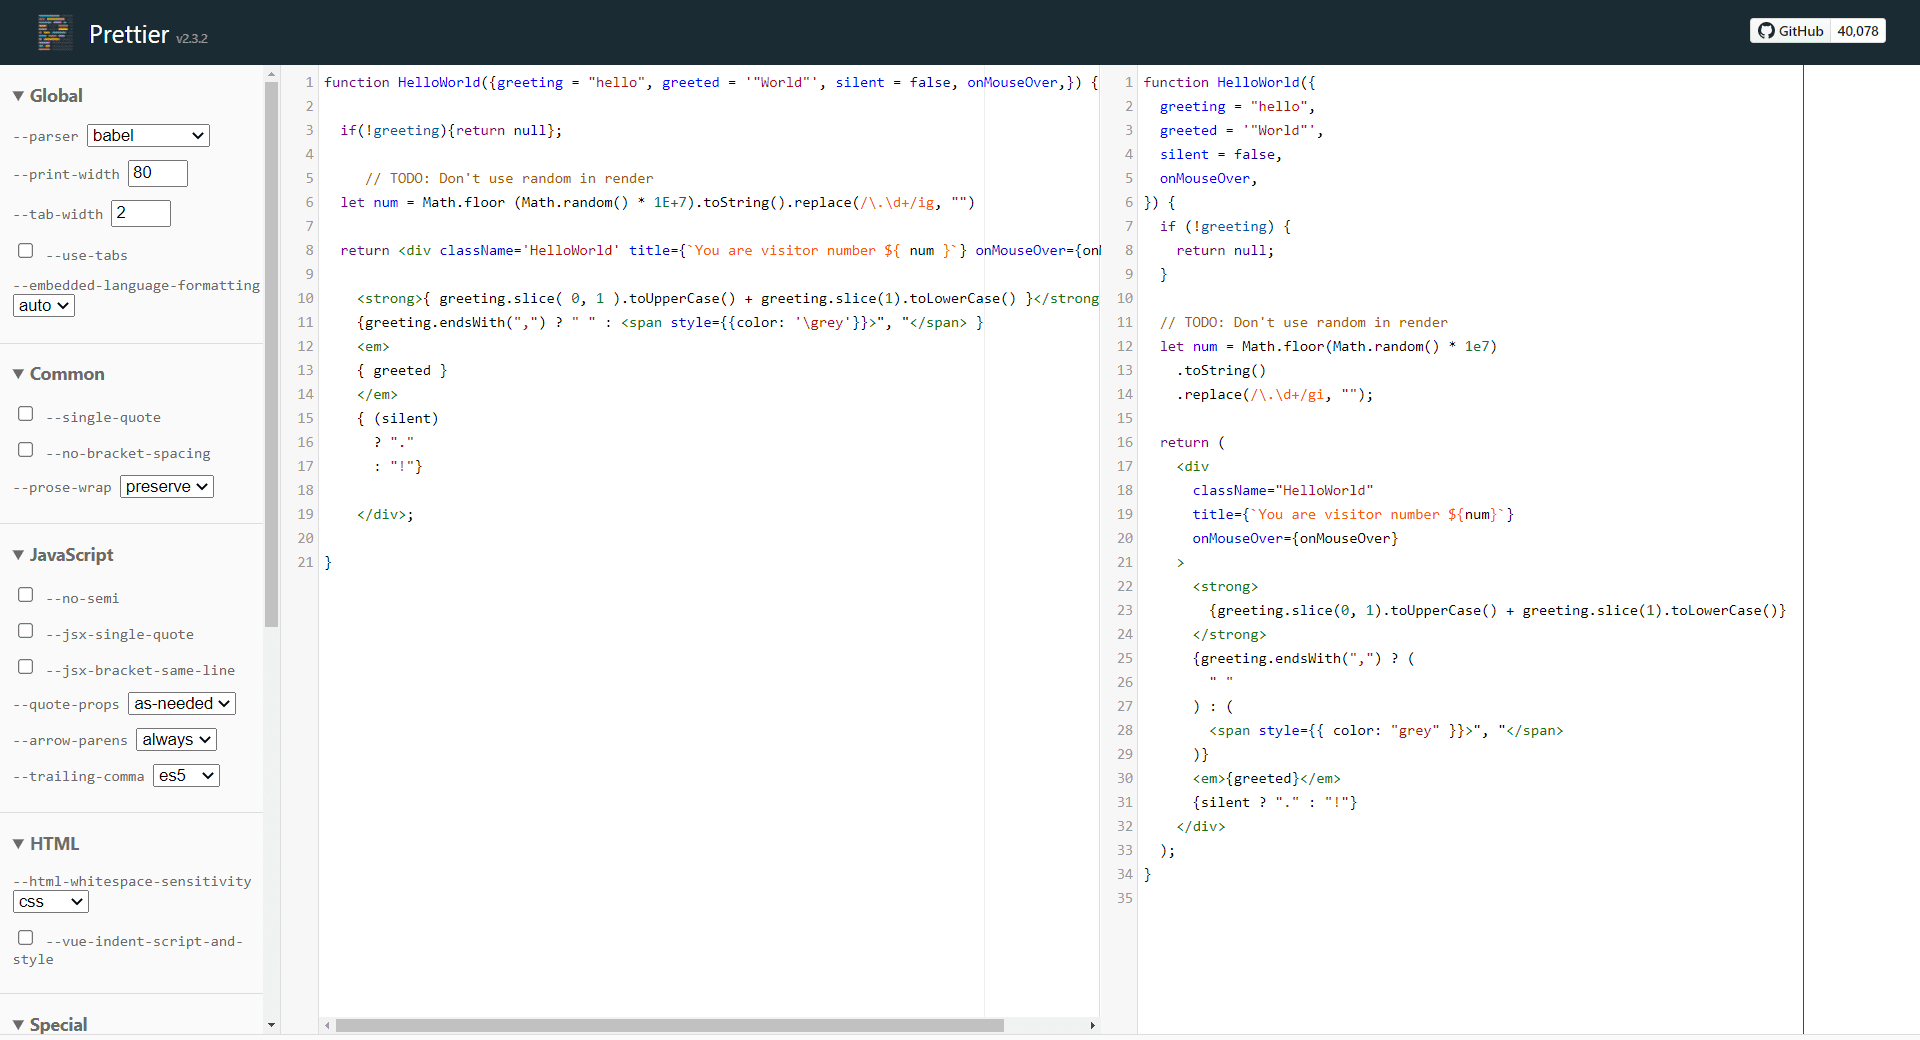The image size is (1920, 1040).
Task: Click "<em>{greeted}</em>" in output panel
Action: [x=1266, y=778]
